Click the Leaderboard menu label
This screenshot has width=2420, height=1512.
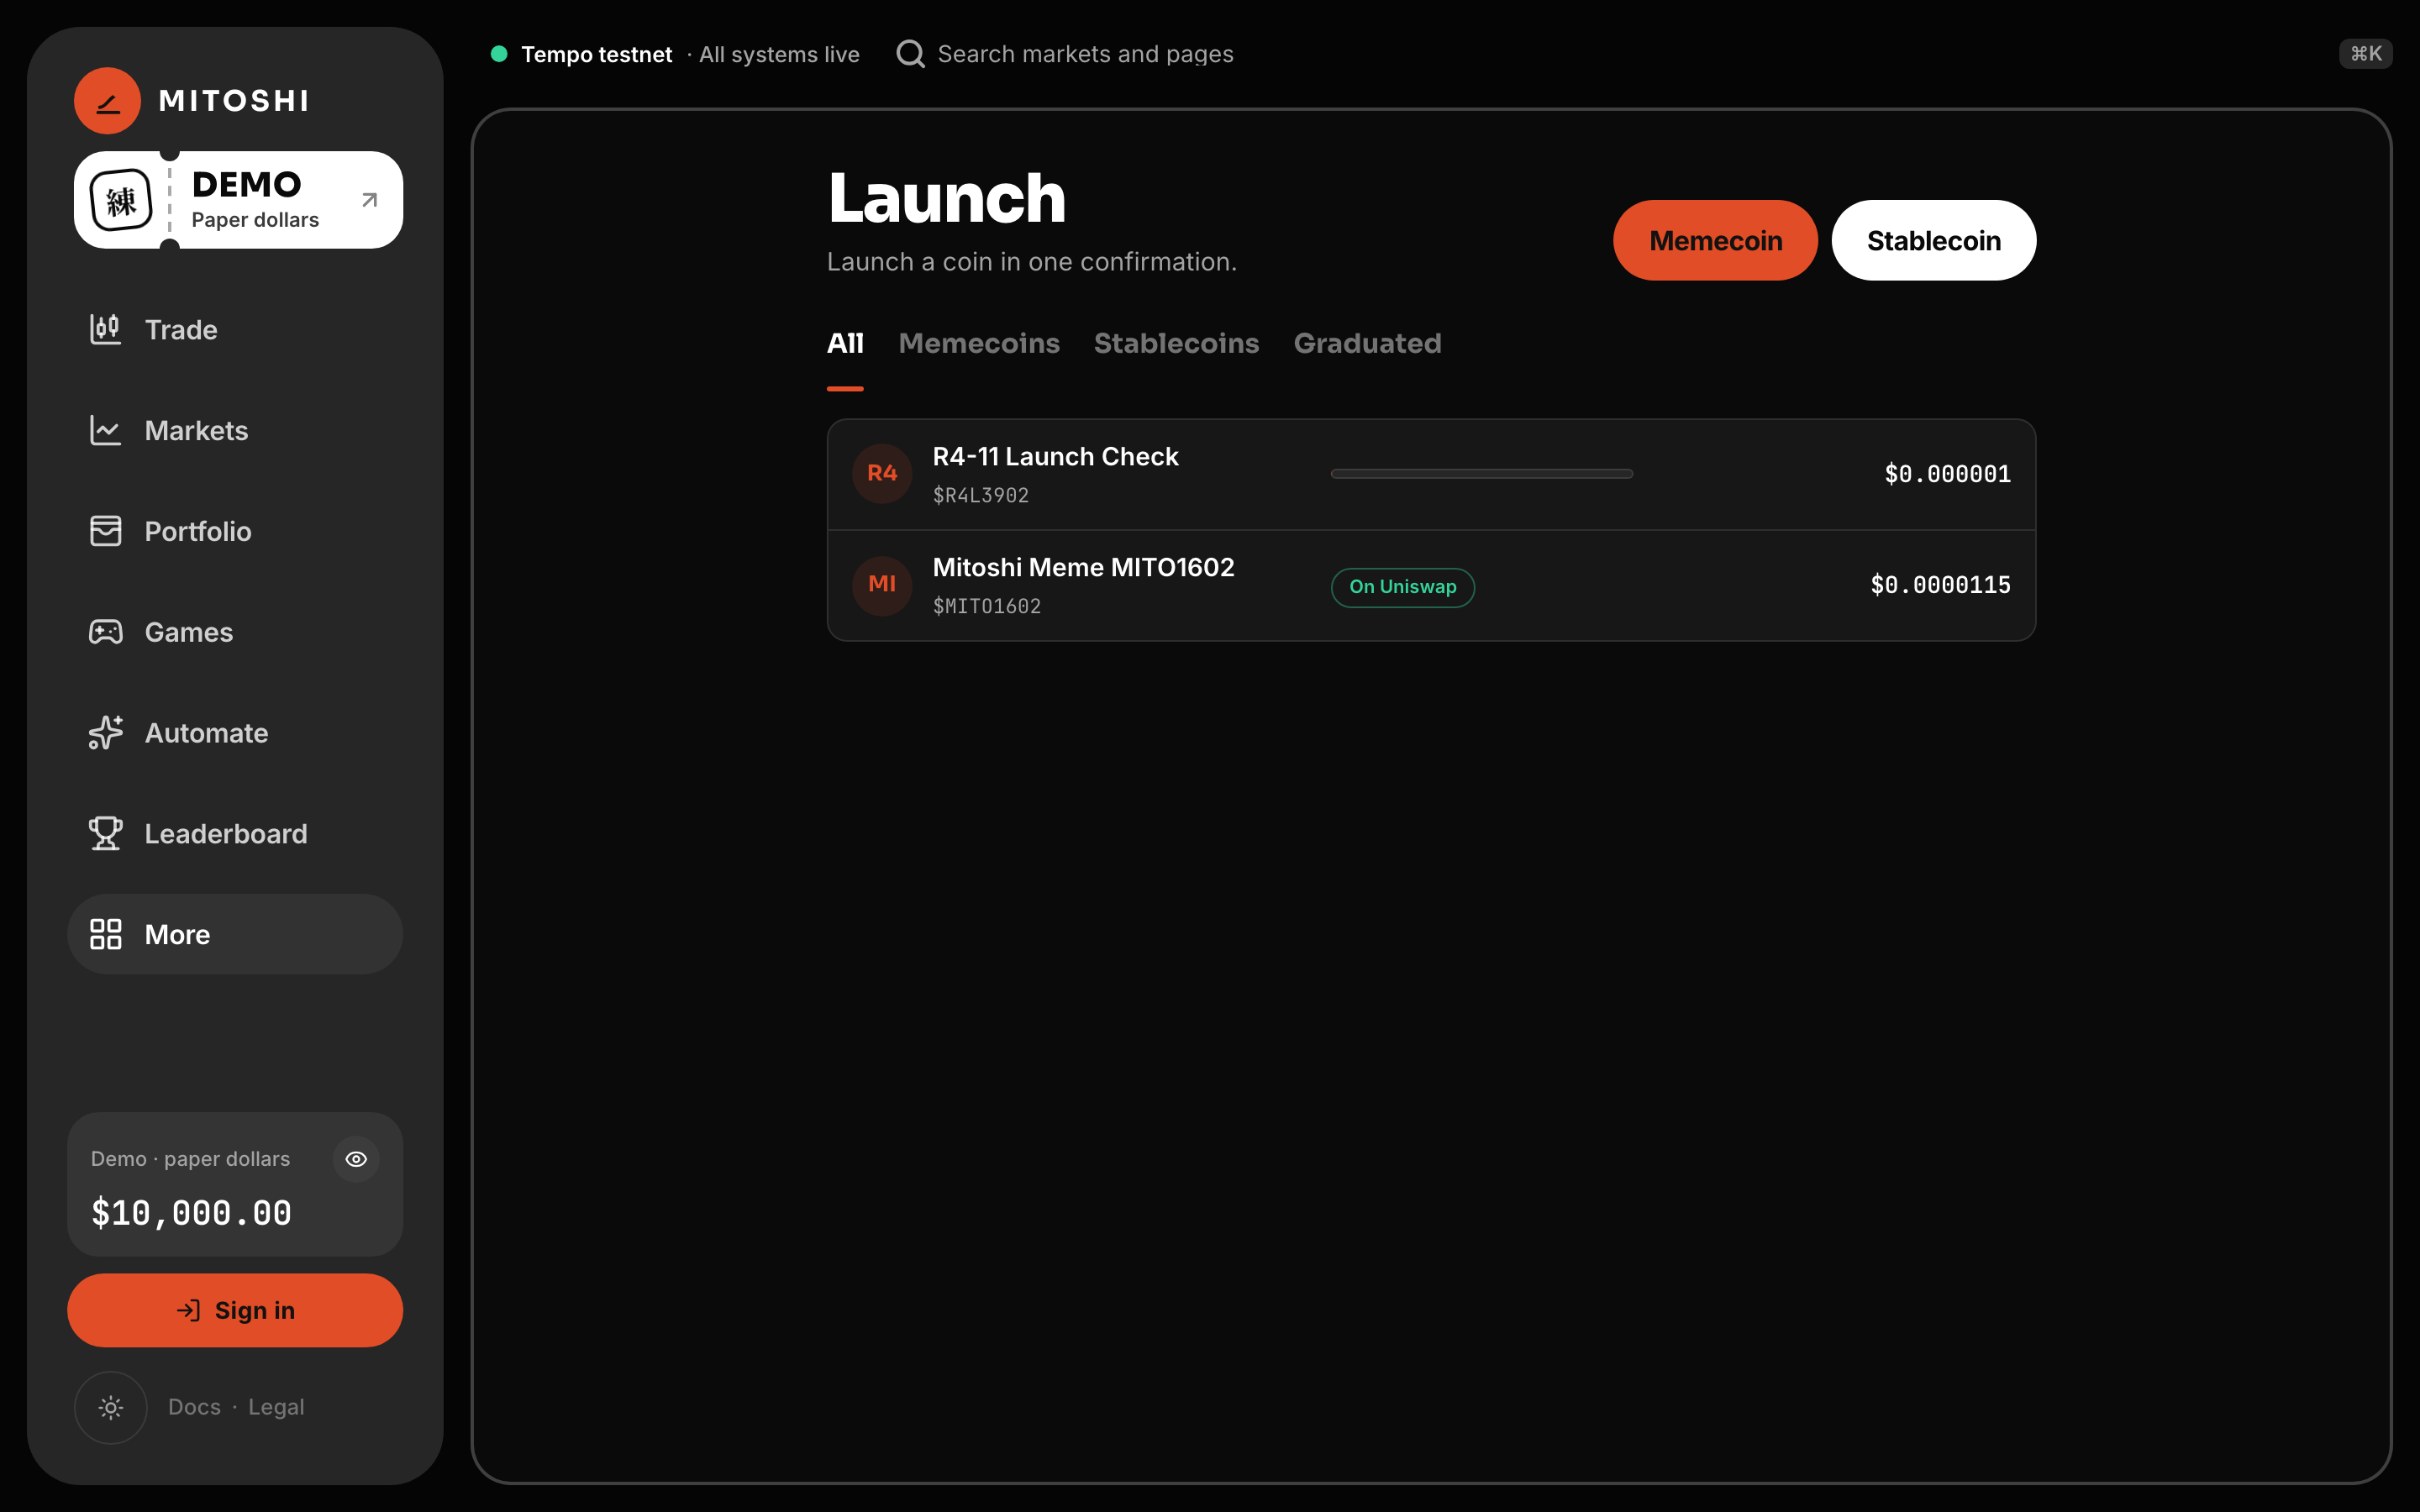coord(226,833)
